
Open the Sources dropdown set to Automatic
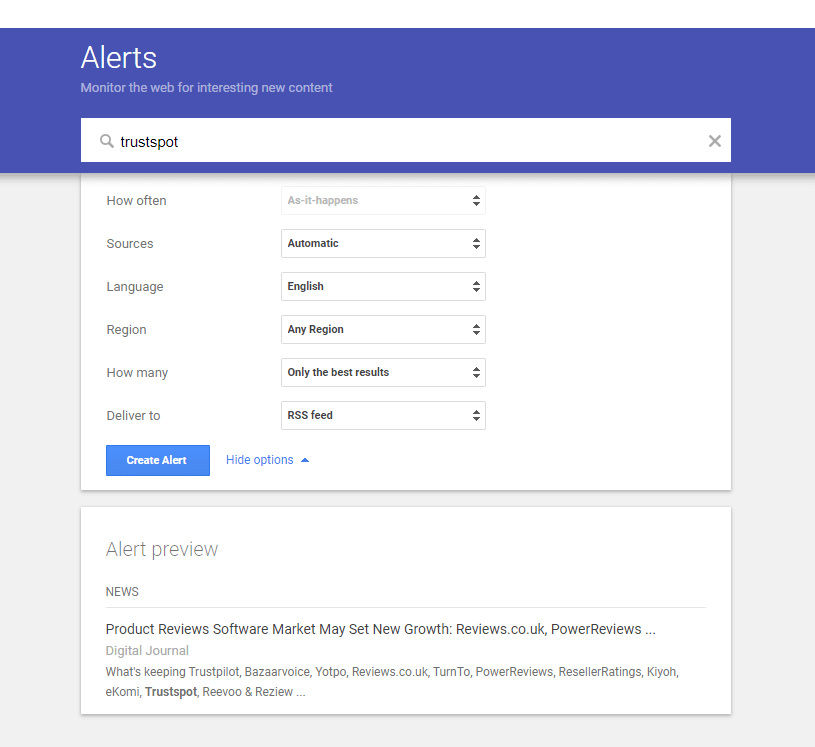[x=383, y=243]
